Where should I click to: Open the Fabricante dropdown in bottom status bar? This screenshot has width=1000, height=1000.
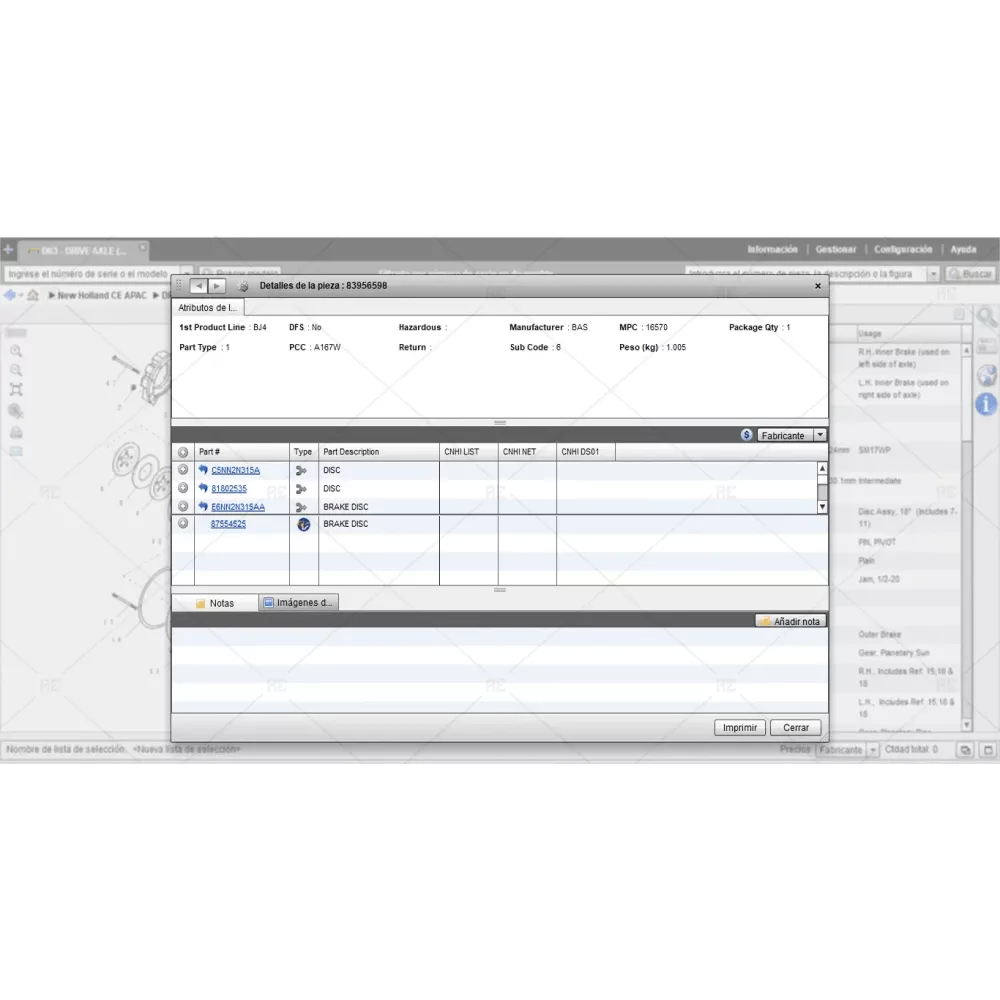click(873, 750)
